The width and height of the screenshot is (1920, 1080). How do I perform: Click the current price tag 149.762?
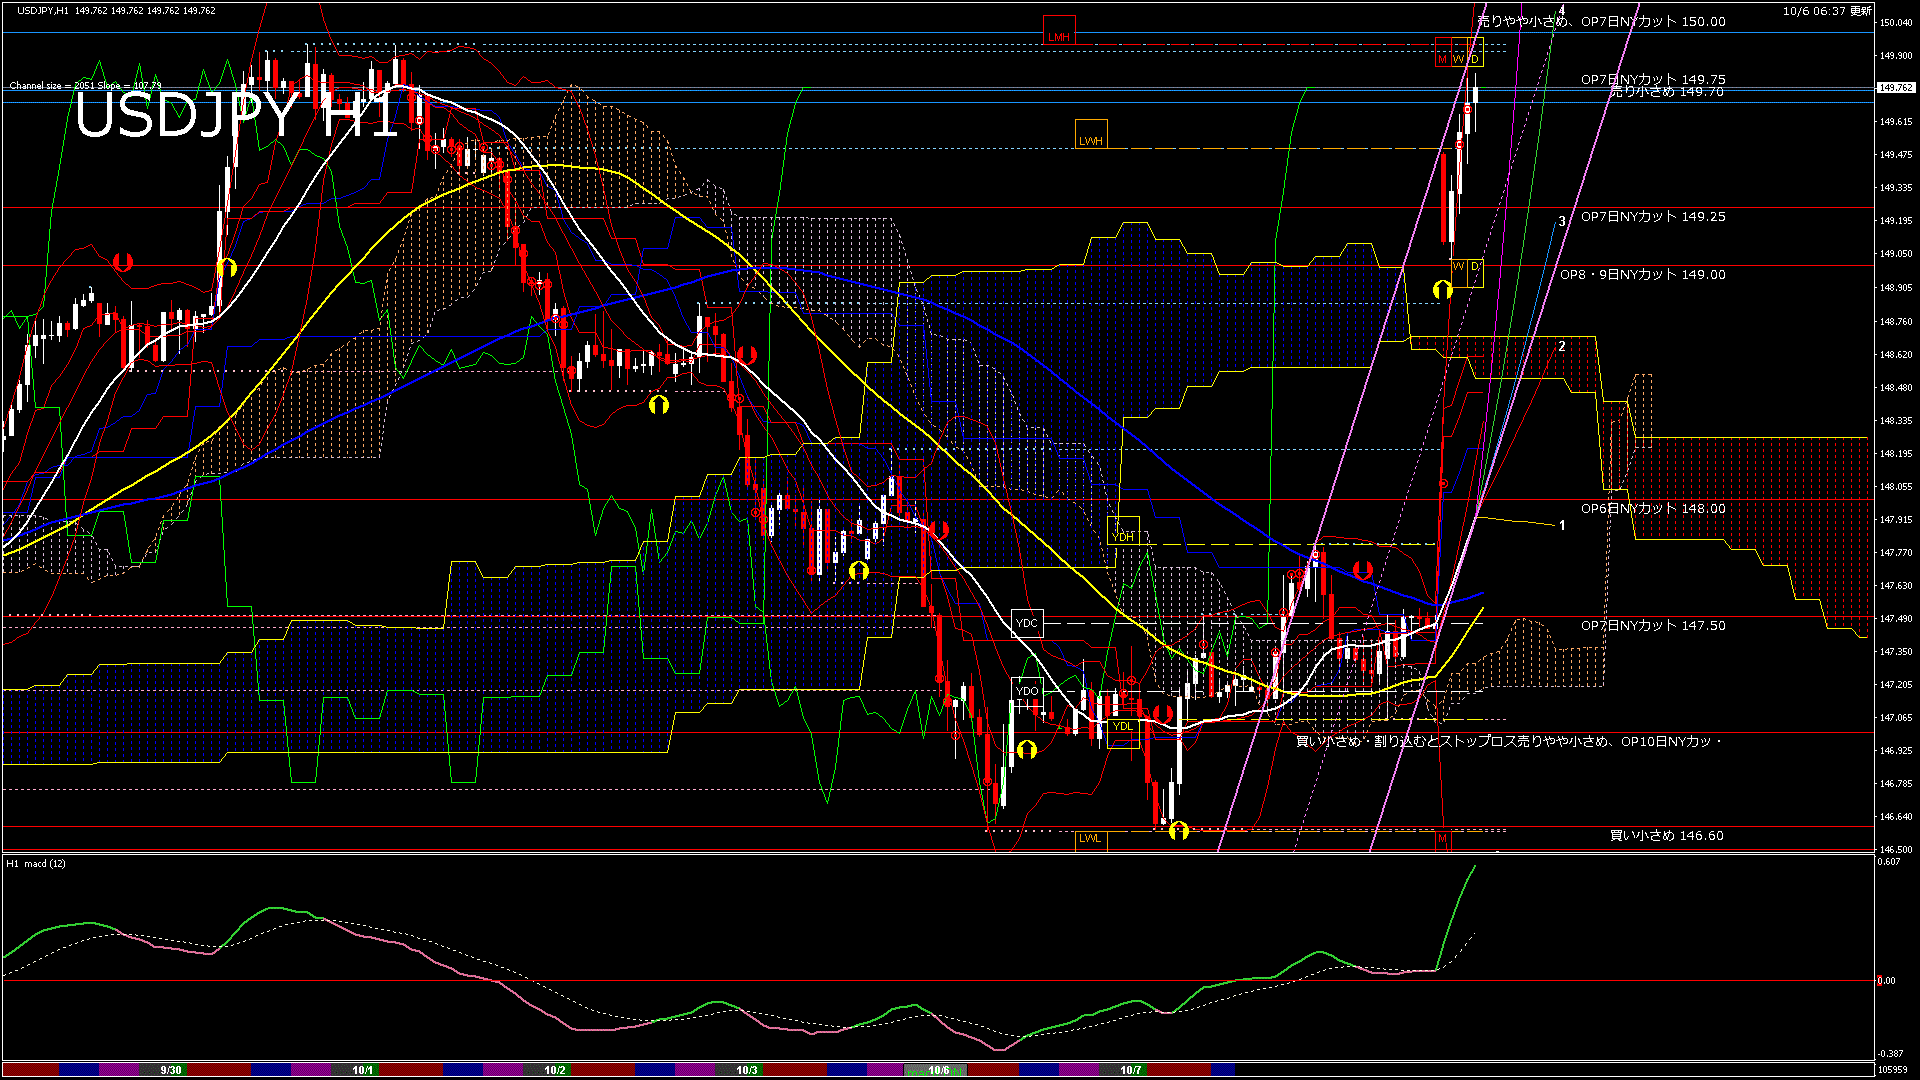[1895, 88]
